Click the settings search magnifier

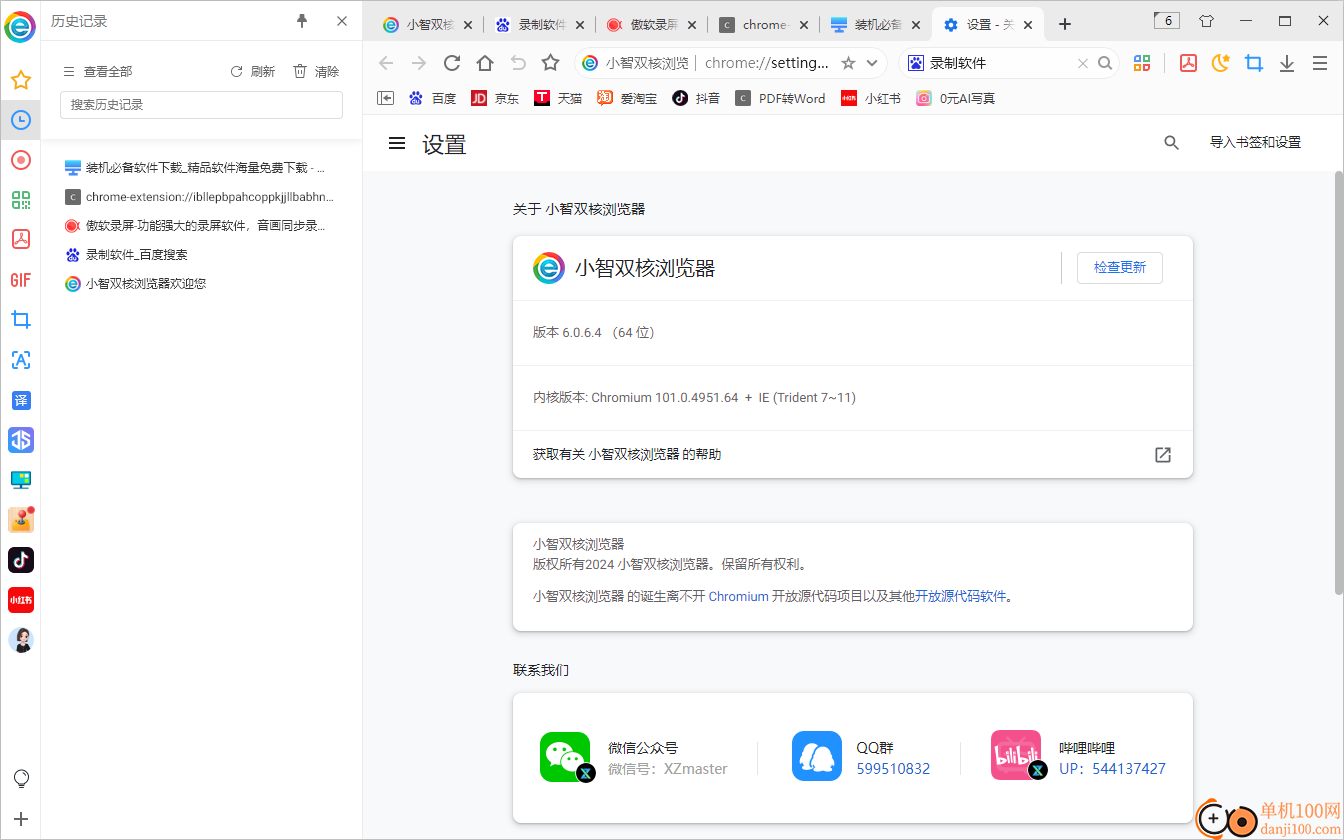pos(1172,143)
